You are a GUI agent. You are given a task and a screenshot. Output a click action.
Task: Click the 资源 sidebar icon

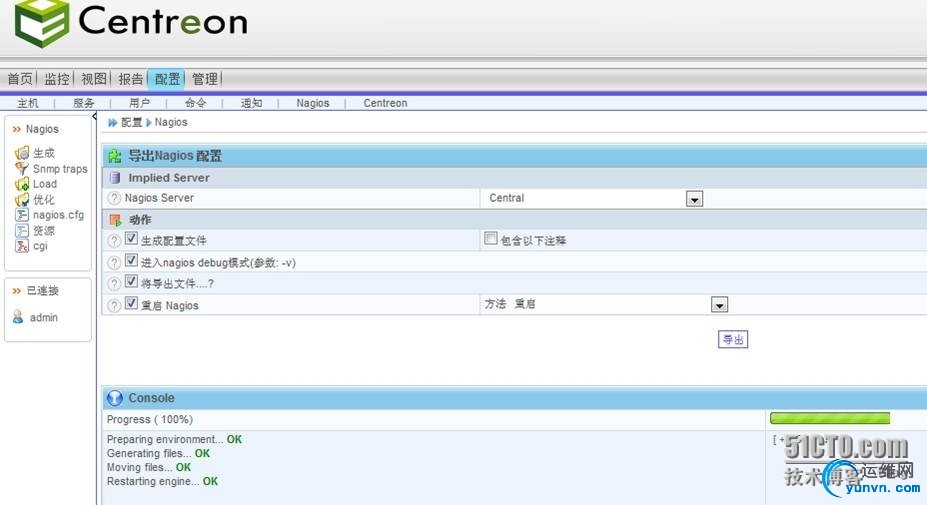click(x=22, y=231)
